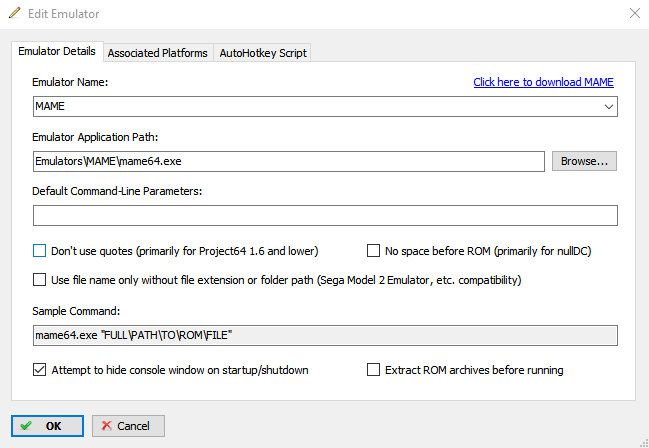The image size is (649, 448).
Task: Click the Sample Command read-only field
Action: [325, 335]
